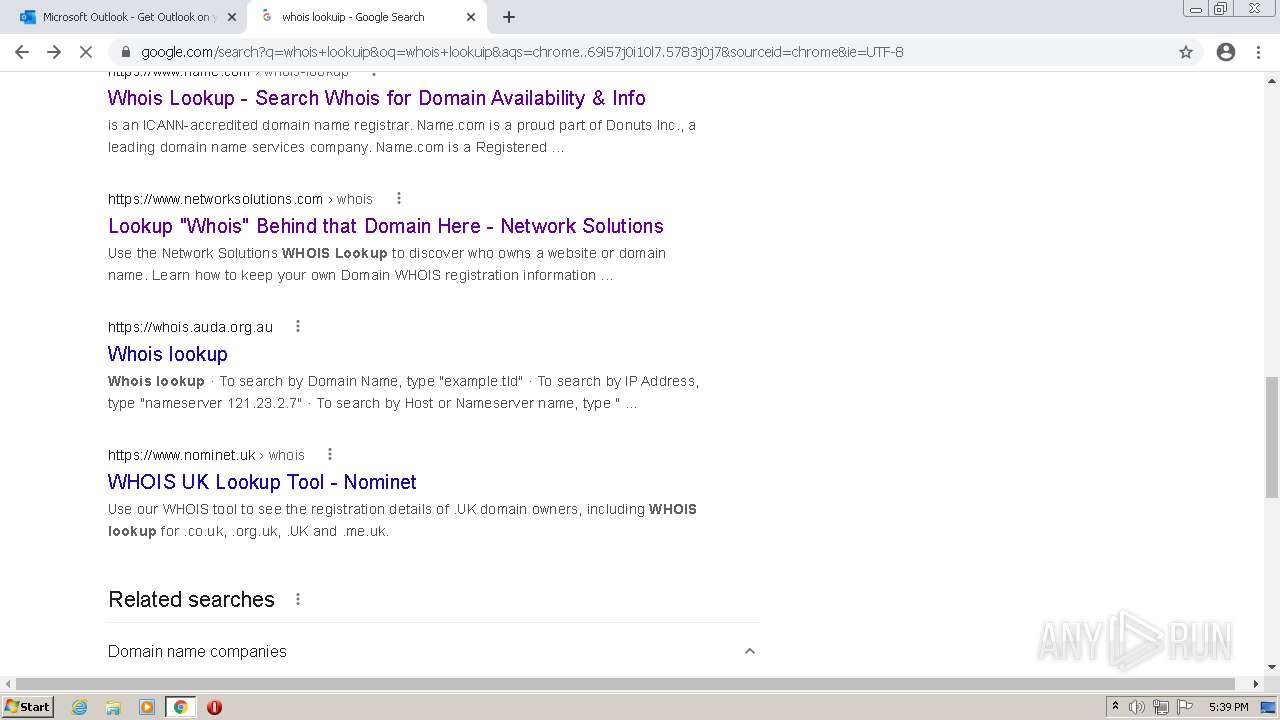Open more options for whois.auda.org.au result
This screenshot has width=1280, height=720.
tap(297, 326)
